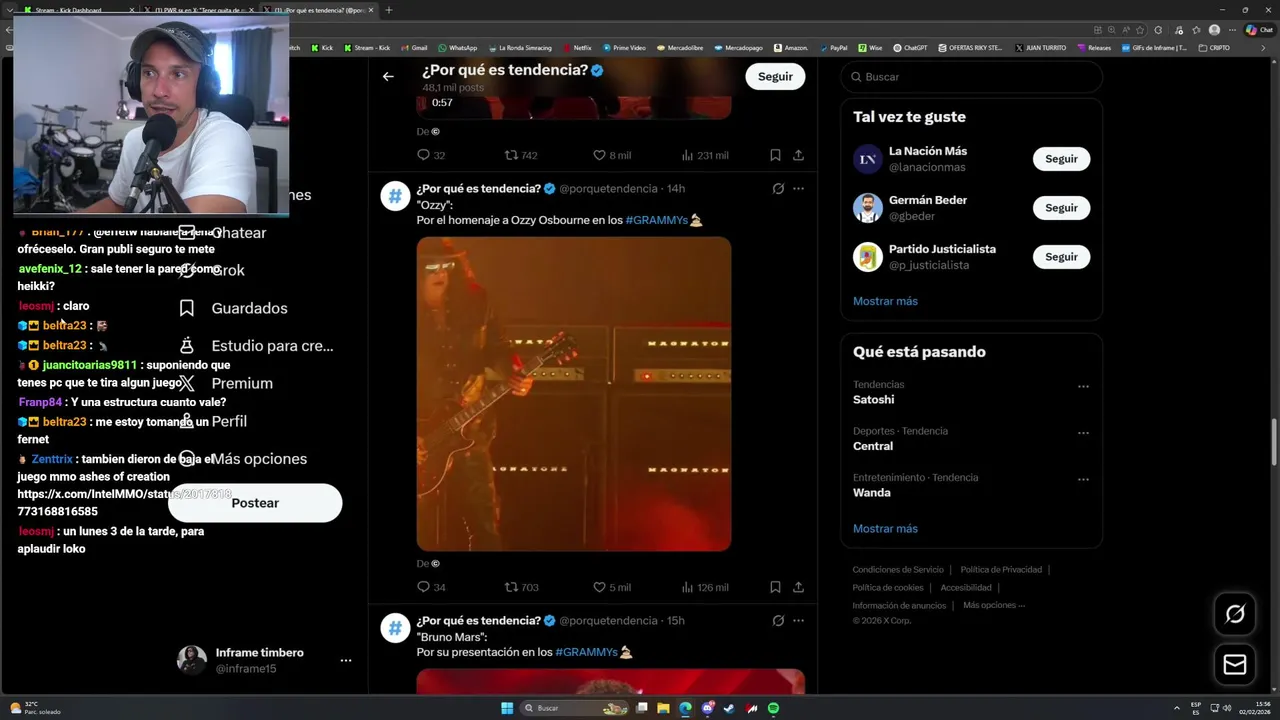Screen dimensions: 1280x720
Task: Open the Wanda trending topic
Action: 872,493
